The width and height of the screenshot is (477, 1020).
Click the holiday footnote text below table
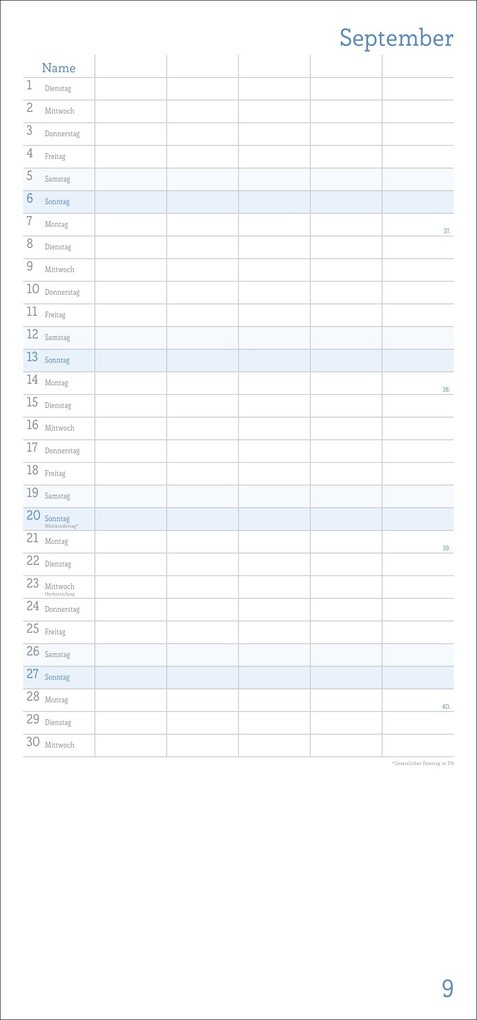422,763
